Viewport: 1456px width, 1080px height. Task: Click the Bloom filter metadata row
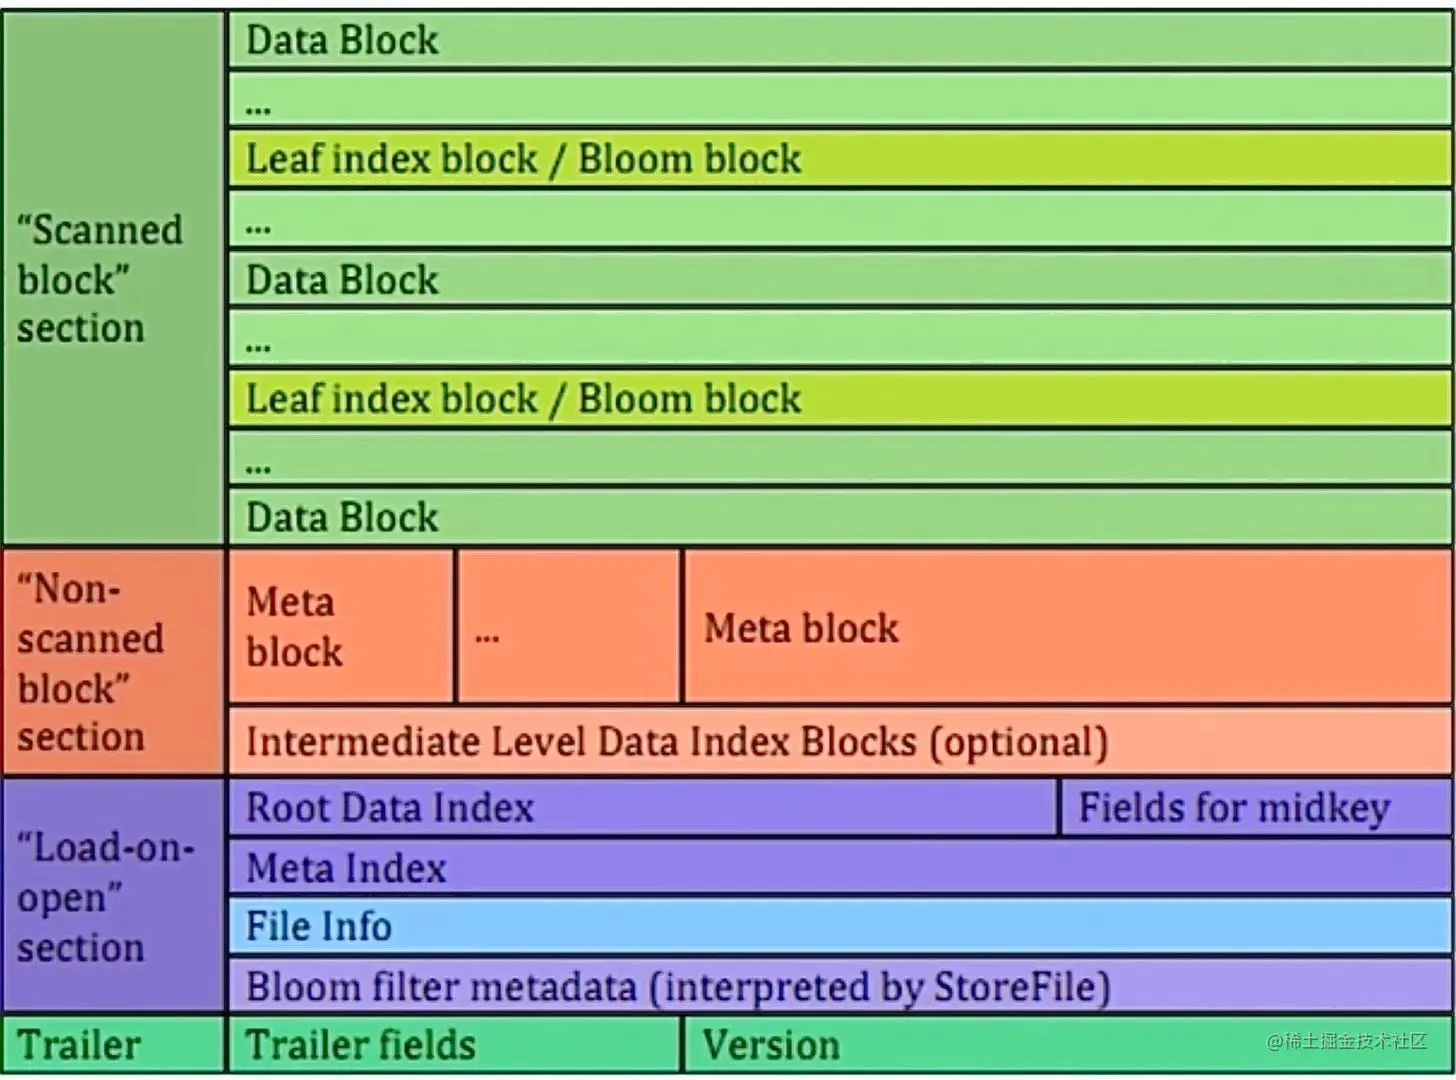(840, 986)
